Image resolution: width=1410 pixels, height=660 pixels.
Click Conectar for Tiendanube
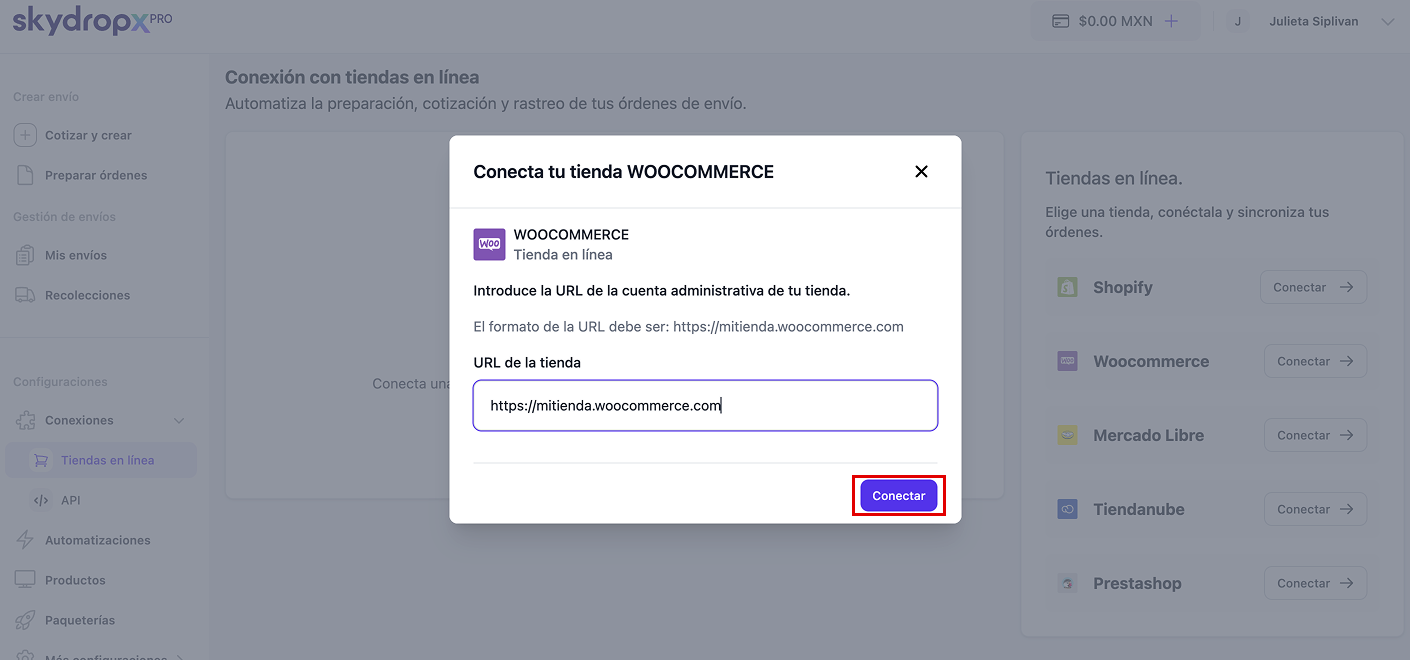click(1315, 509)
